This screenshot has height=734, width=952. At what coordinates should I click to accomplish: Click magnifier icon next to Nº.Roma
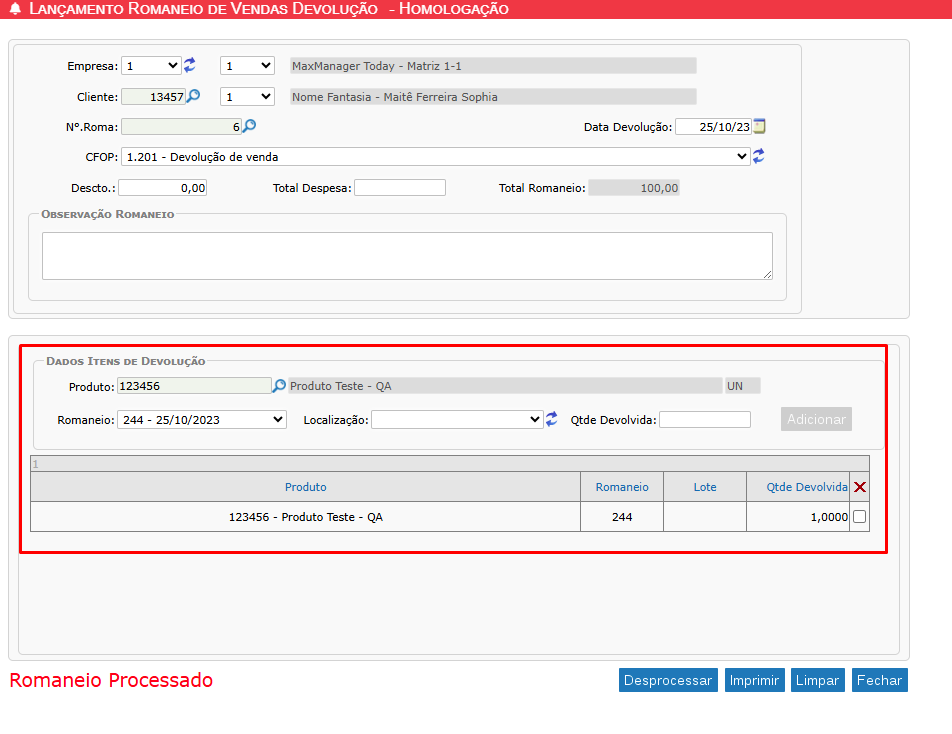[x=250, y=127]
